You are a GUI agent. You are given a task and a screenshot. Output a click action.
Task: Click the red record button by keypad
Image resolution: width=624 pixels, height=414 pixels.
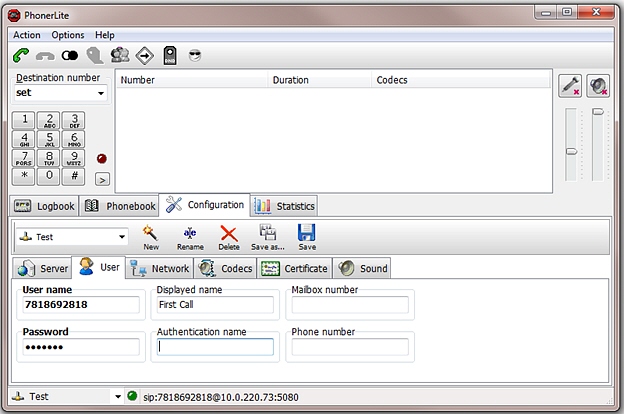click(101, 159)
